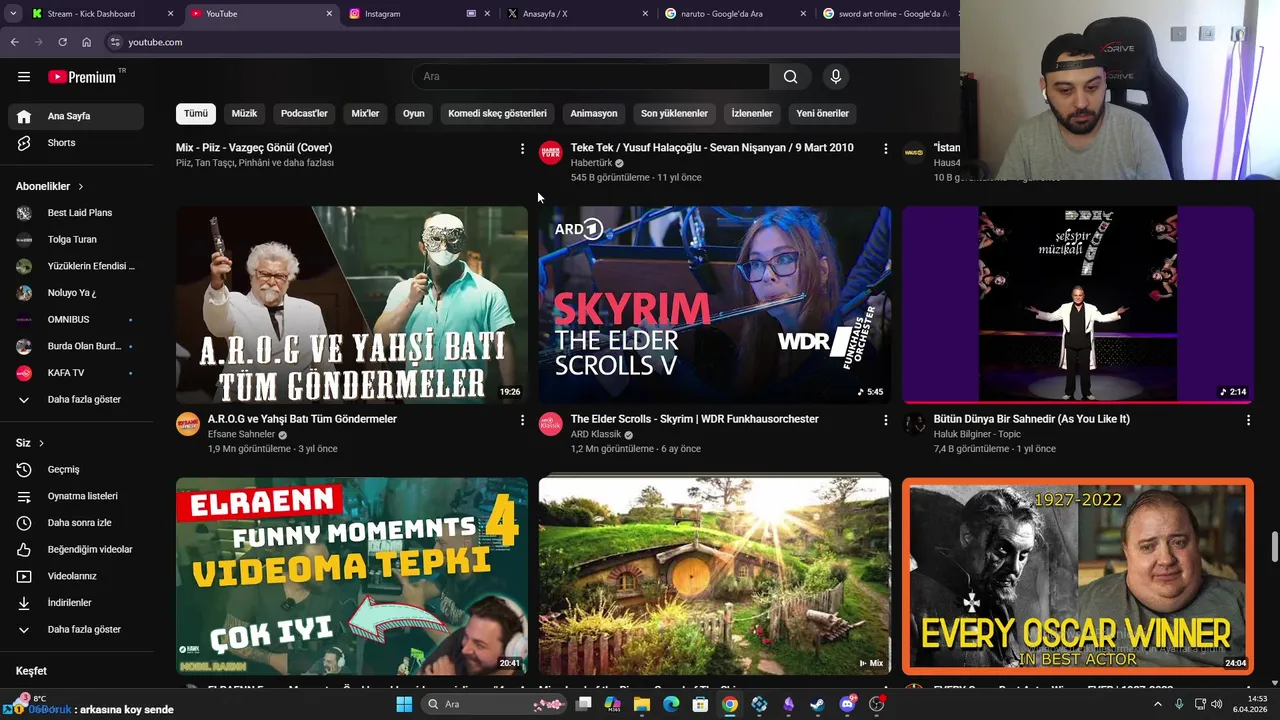1280x720 pixels.
Task: Select the Oyun filter chip
Action: [414, 114]
